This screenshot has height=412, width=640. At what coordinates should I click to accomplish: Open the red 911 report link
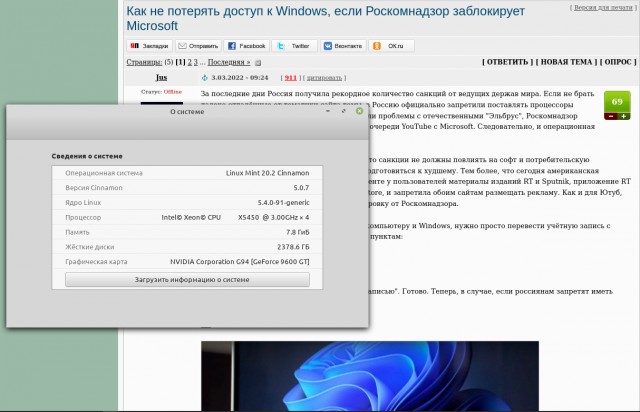pyautogui.click(x=291, y=78)
